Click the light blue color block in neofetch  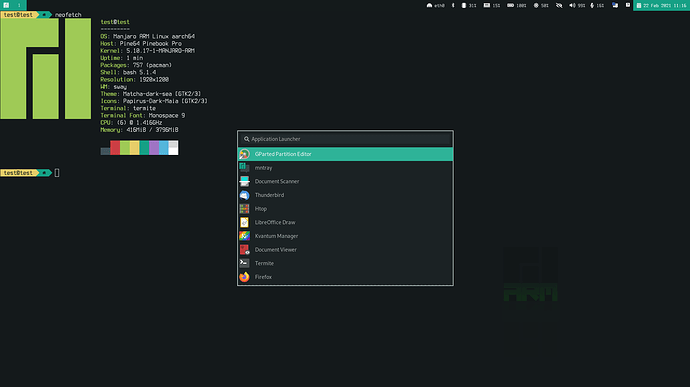[x=164, y=147]
